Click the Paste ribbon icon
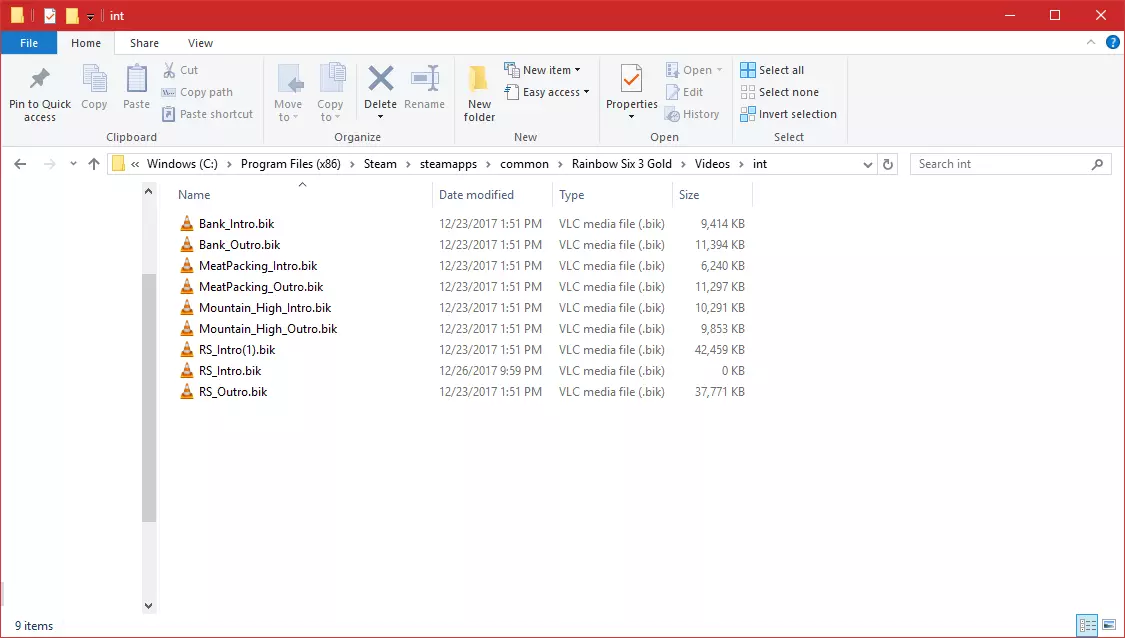This screenshot has height=638, width=1125. [x=136, y=79]
